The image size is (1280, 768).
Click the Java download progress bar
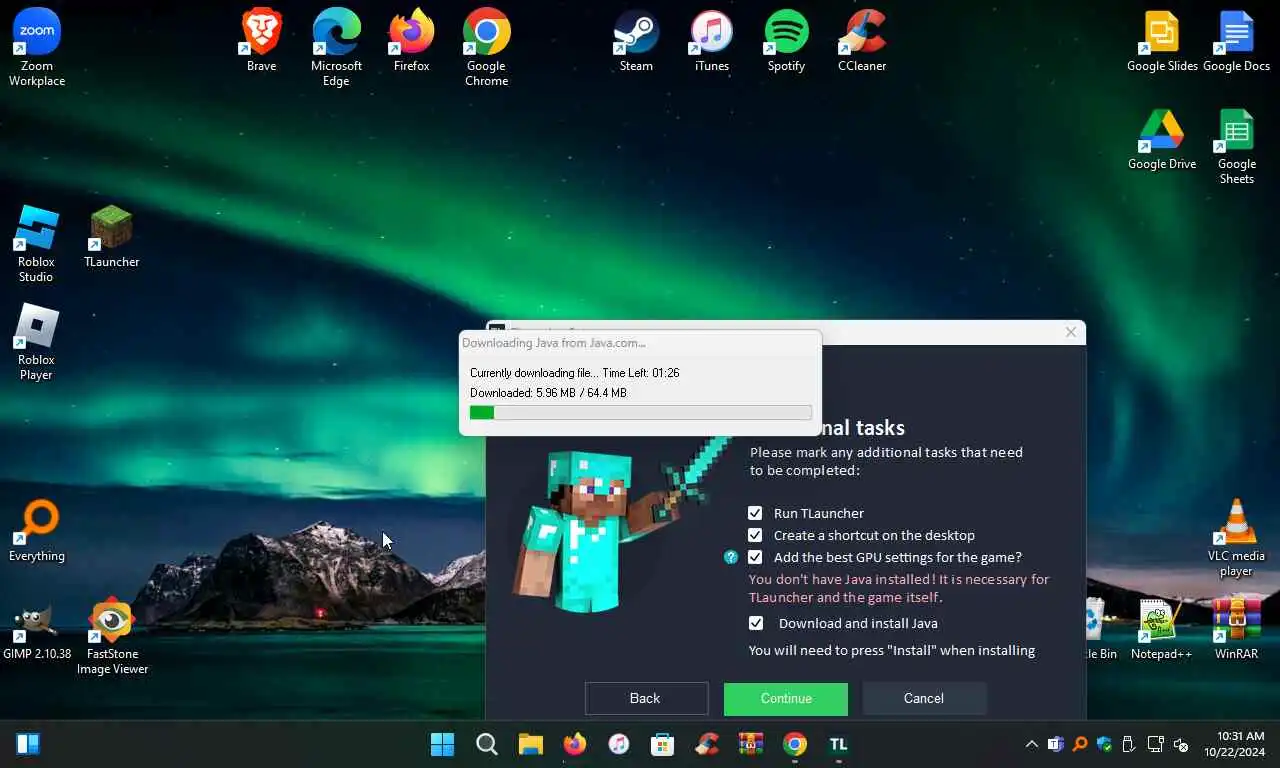point(641,412)
